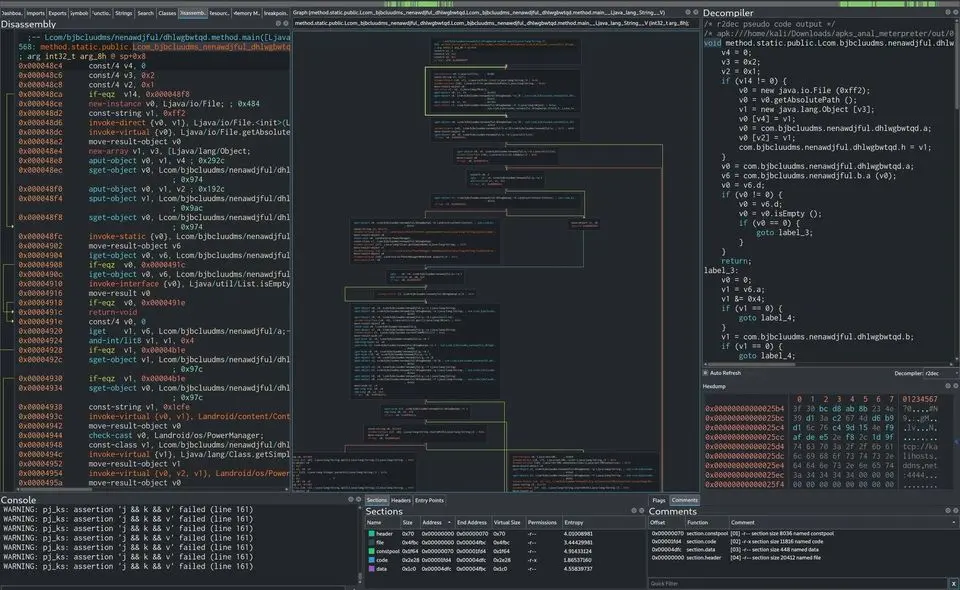The height and width of the screenshot is (590, 960).
Task: Float the Decompiler panel using its float icon
Action: click(948, 12)
